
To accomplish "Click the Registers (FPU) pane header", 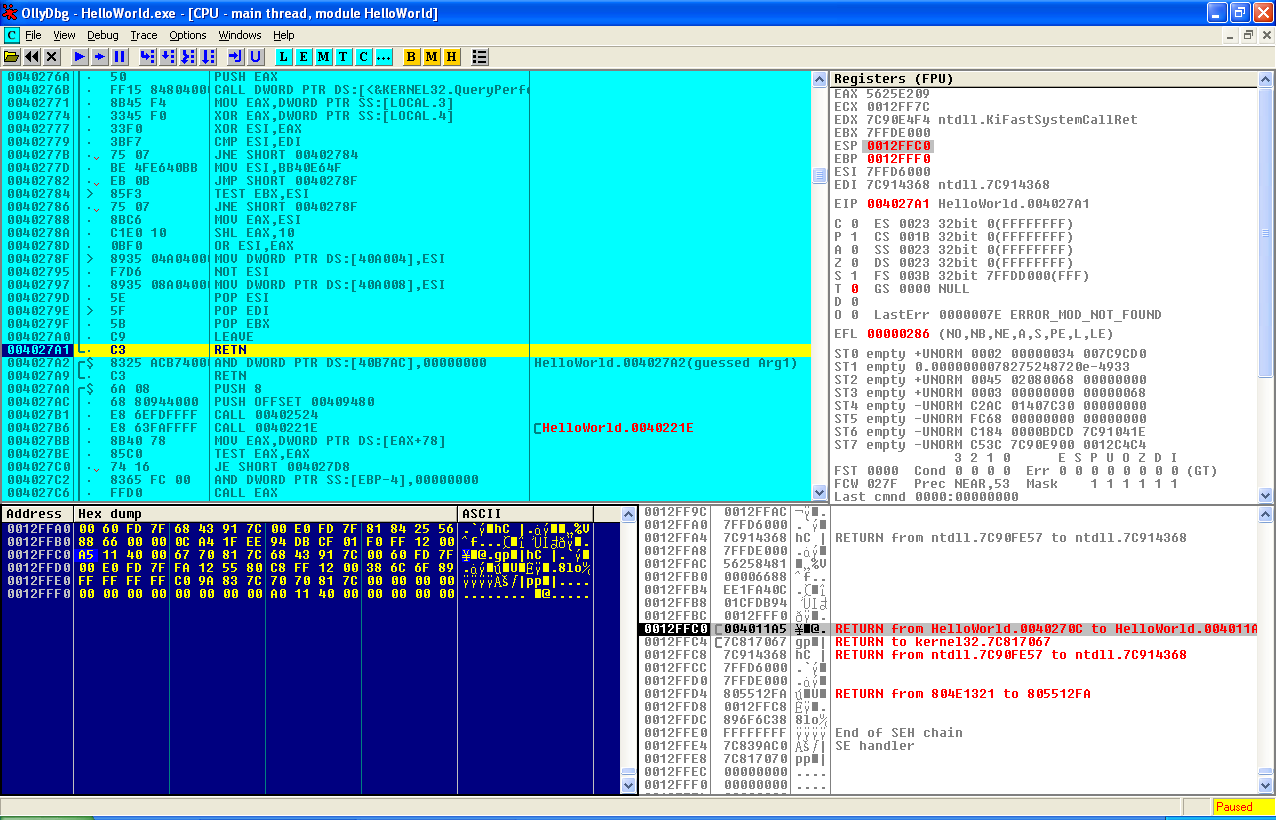I will (1044, 78).
